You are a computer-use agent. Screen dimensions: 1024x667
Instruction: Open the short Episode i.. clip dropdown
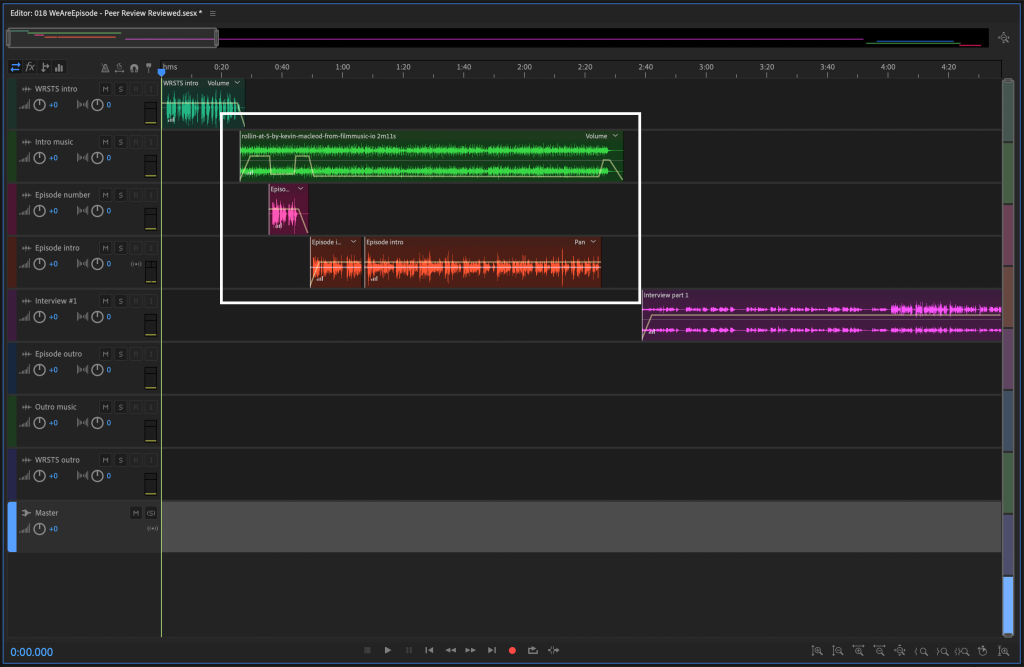(x=353, y=242)
